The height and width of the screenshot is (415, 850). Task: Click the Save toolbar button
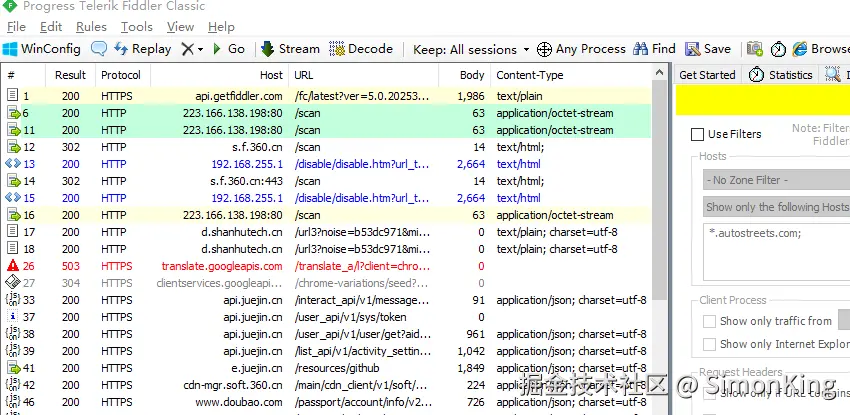click(x=708, y=49)
